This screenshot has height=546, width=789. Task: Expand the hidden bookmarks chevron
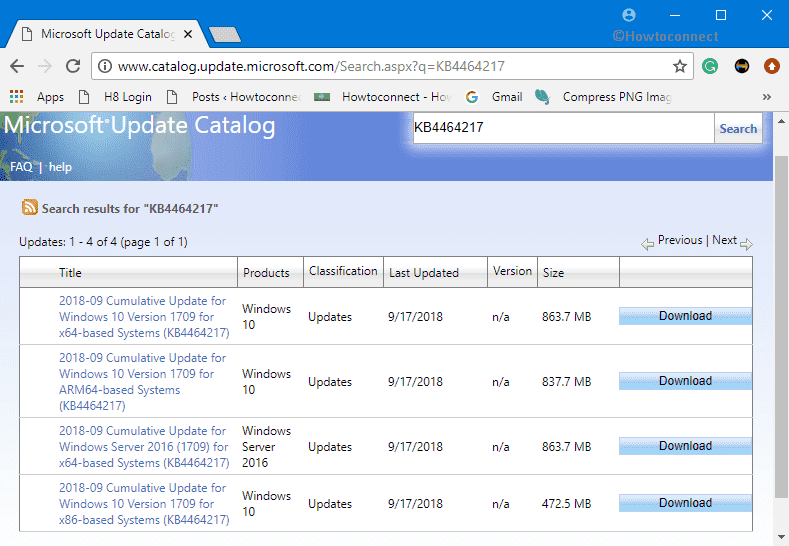(766, 97)
